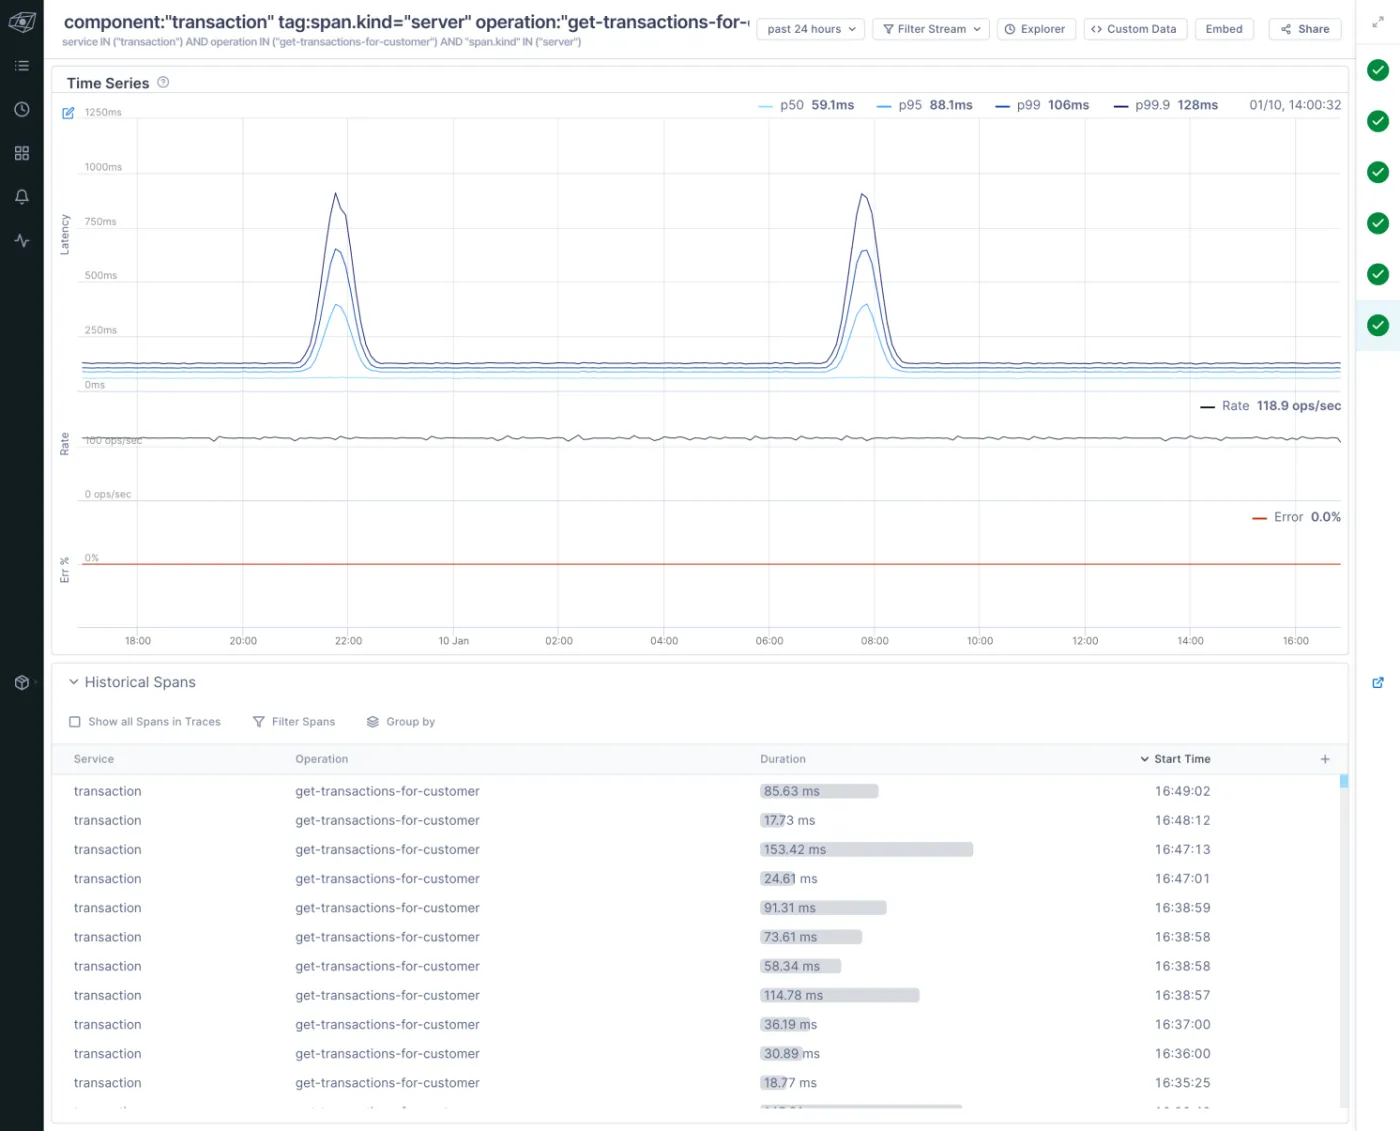Click the first green checkmark status icon
This screenshot has height=1131, width=1400.
tap(1378, 70)
